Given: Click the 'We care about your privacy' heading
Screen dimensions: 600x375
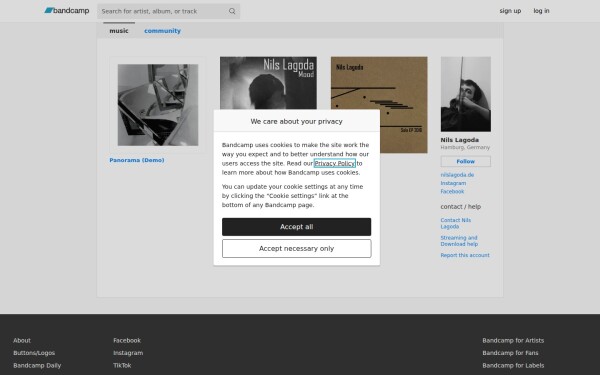Looking at the screenshot, I should 297,121.
